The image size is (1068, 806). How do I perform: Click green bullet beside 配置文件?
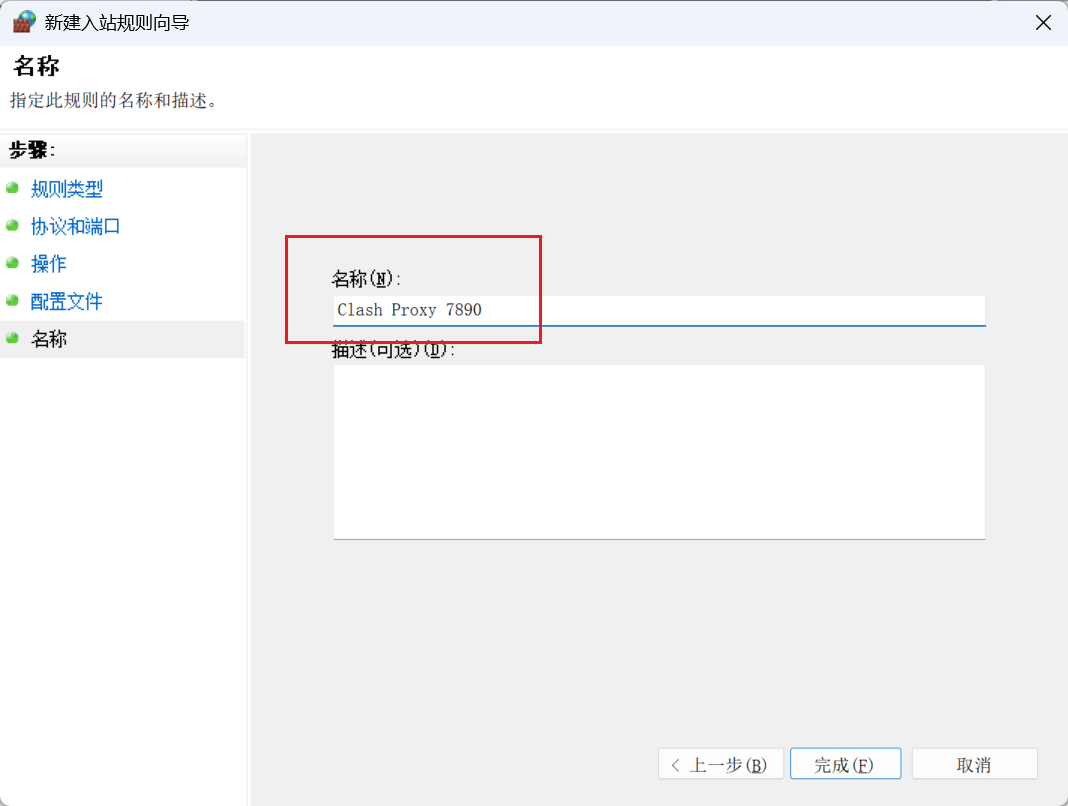[x=12, y=301]
